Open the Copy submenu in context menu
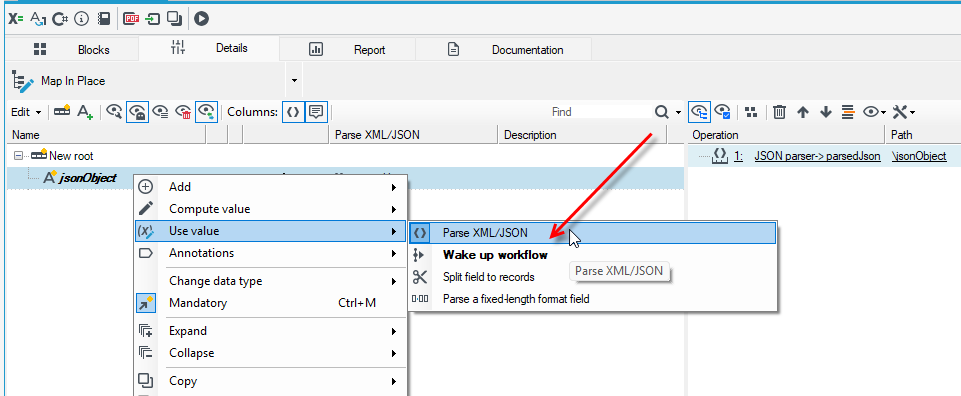This screenshot has width=961, height=396. (270, 381)
